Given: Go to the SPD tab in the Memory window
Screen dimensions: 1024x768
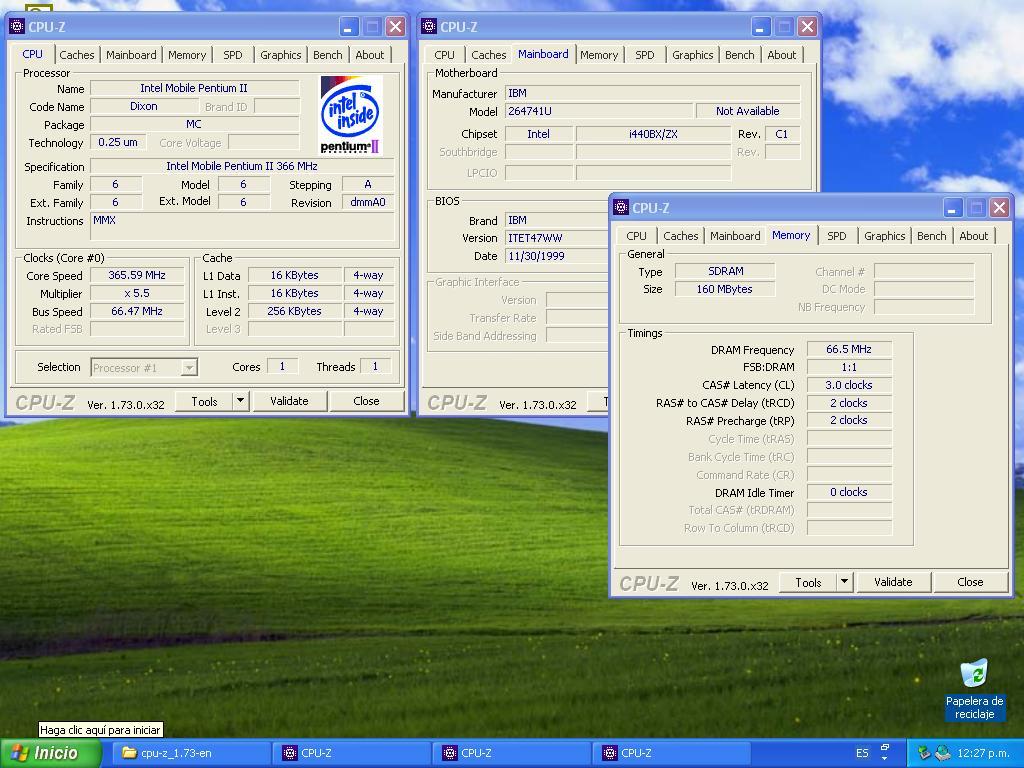Looking at the screenshot, I should coord(837,236).
